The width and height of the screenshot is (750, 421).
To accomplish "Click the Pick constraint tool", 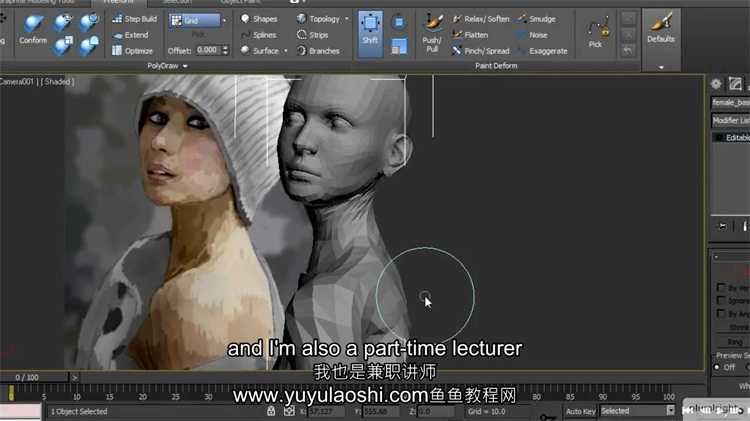I will [597, 33].
